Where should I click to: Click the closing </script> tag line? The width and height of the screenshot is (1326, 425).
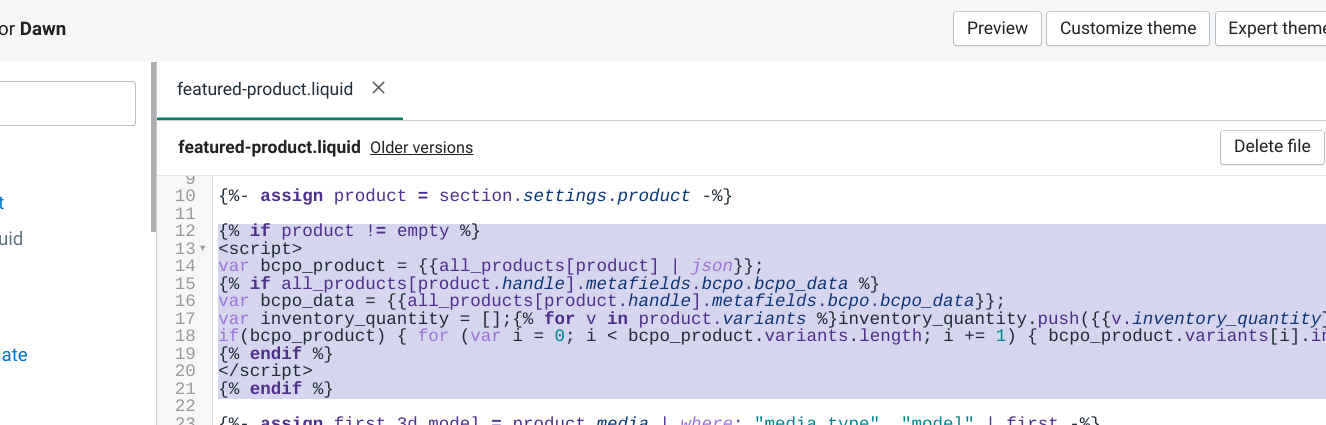tap(265, 371)
